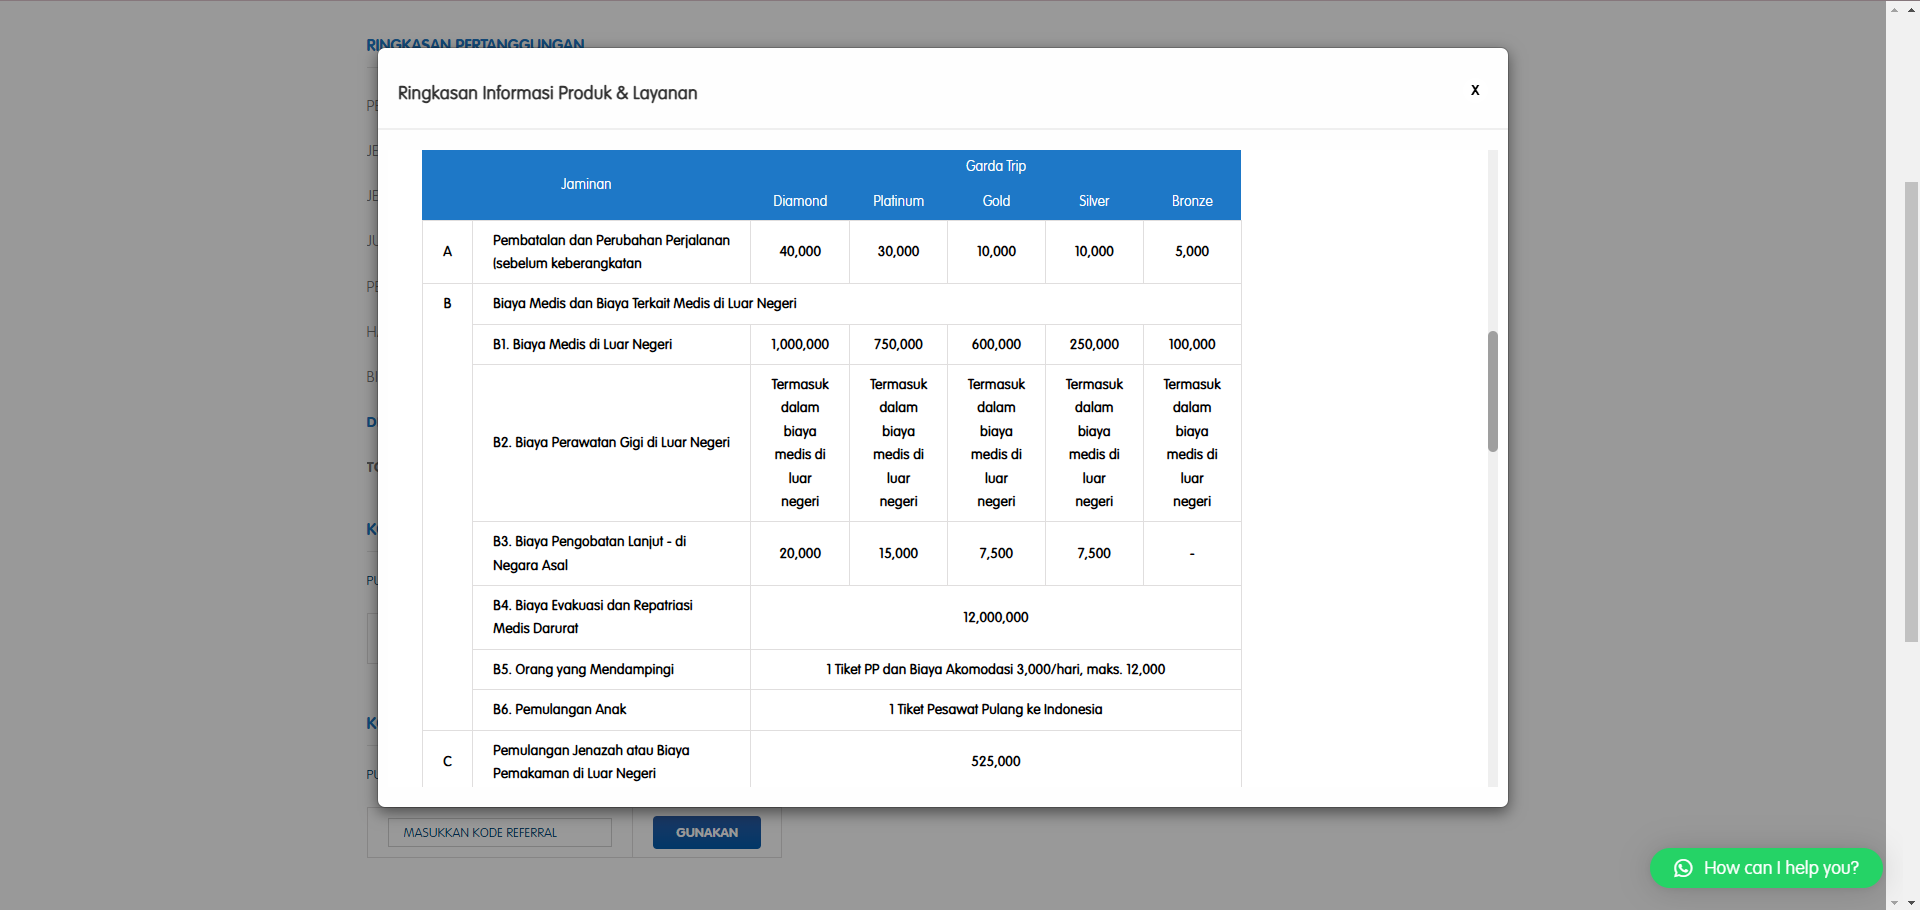Click 'B2. Biaya Perawatan Gigi di Luar Negeri'
The image size is (1920, 910).
click(611, 443)
